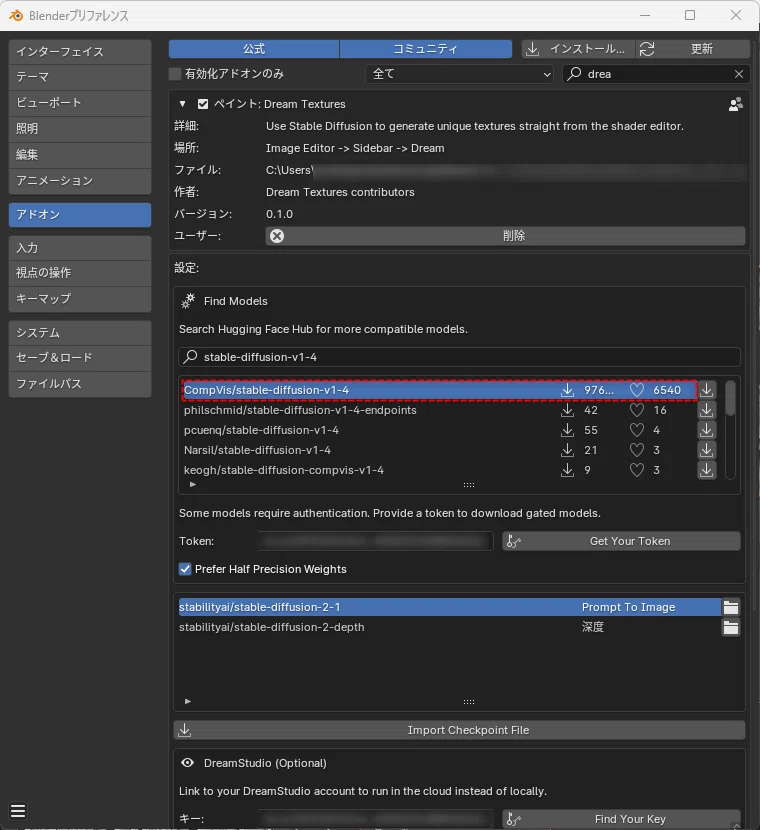Open the テーマ preferences section
This screenshot has height=830, width=760.
[80, 77]
